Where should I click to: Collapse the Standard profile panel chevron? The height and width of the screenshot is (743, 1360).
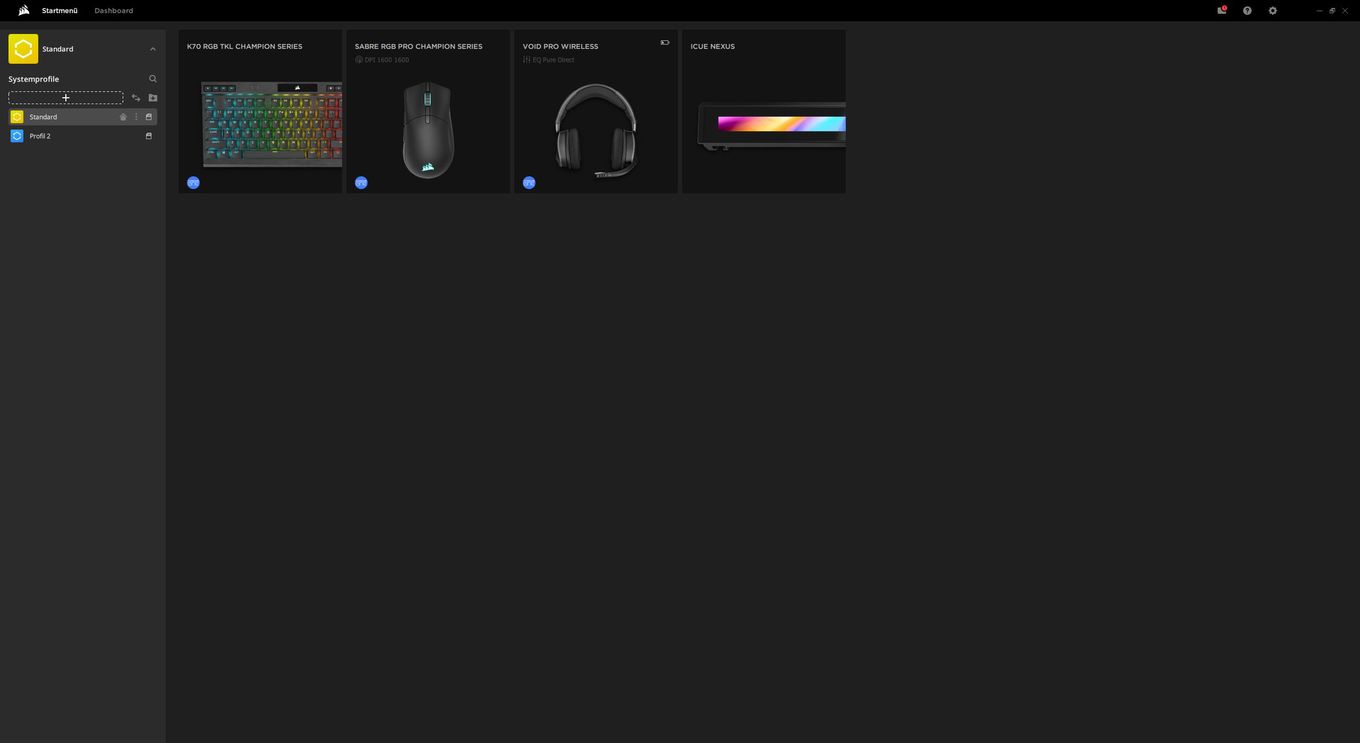153,49
